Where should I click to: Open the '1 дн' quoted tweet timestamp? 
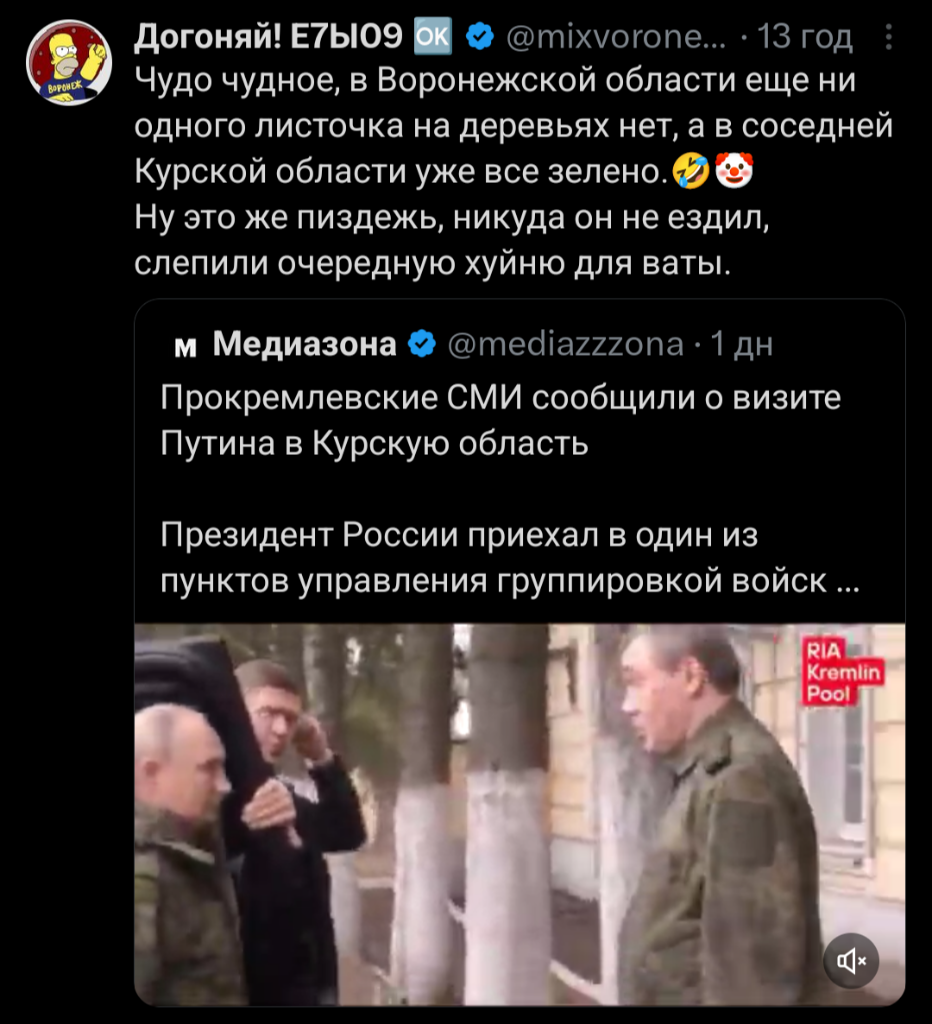coord(741,344)
